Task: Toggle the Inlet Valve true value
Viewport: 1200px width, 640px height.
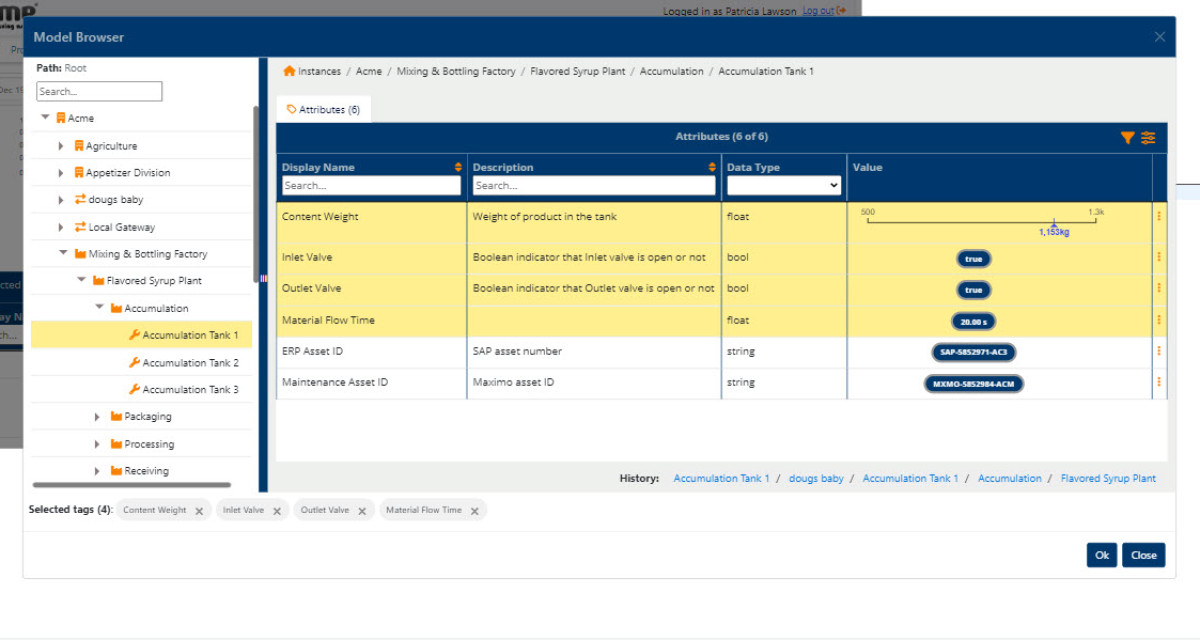Action: pyautogui.click(x=973, y=258)
